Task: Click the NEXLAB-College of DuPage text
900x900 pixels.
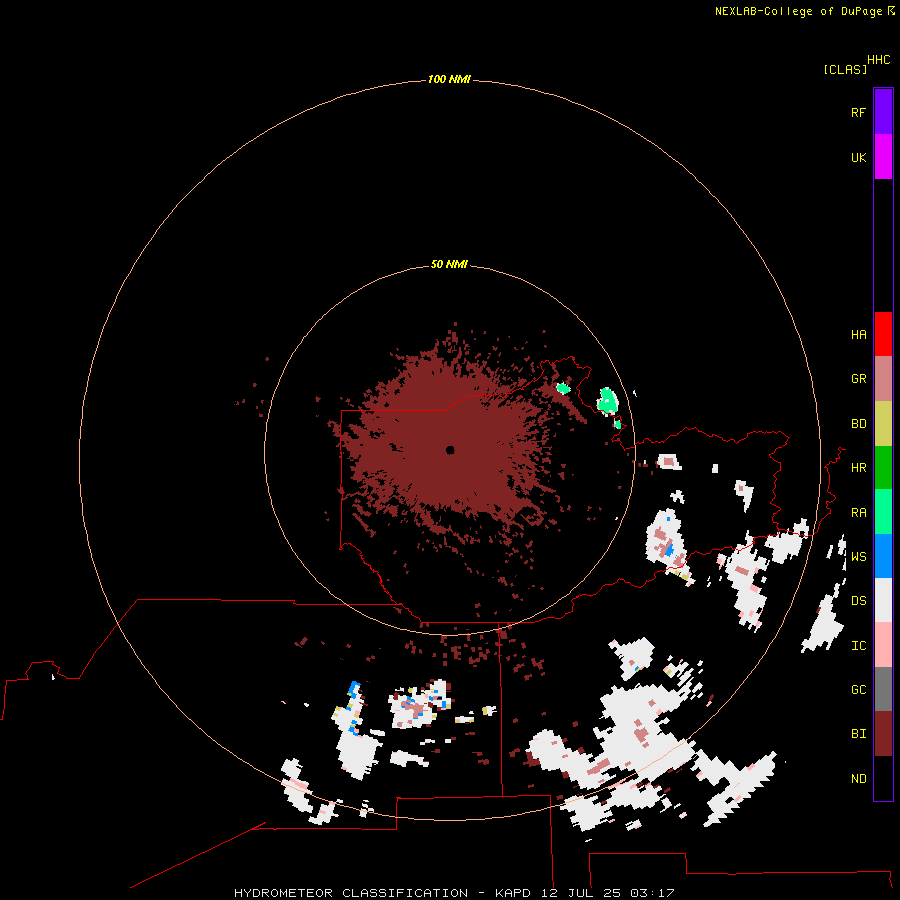Action: coord(798,11)
